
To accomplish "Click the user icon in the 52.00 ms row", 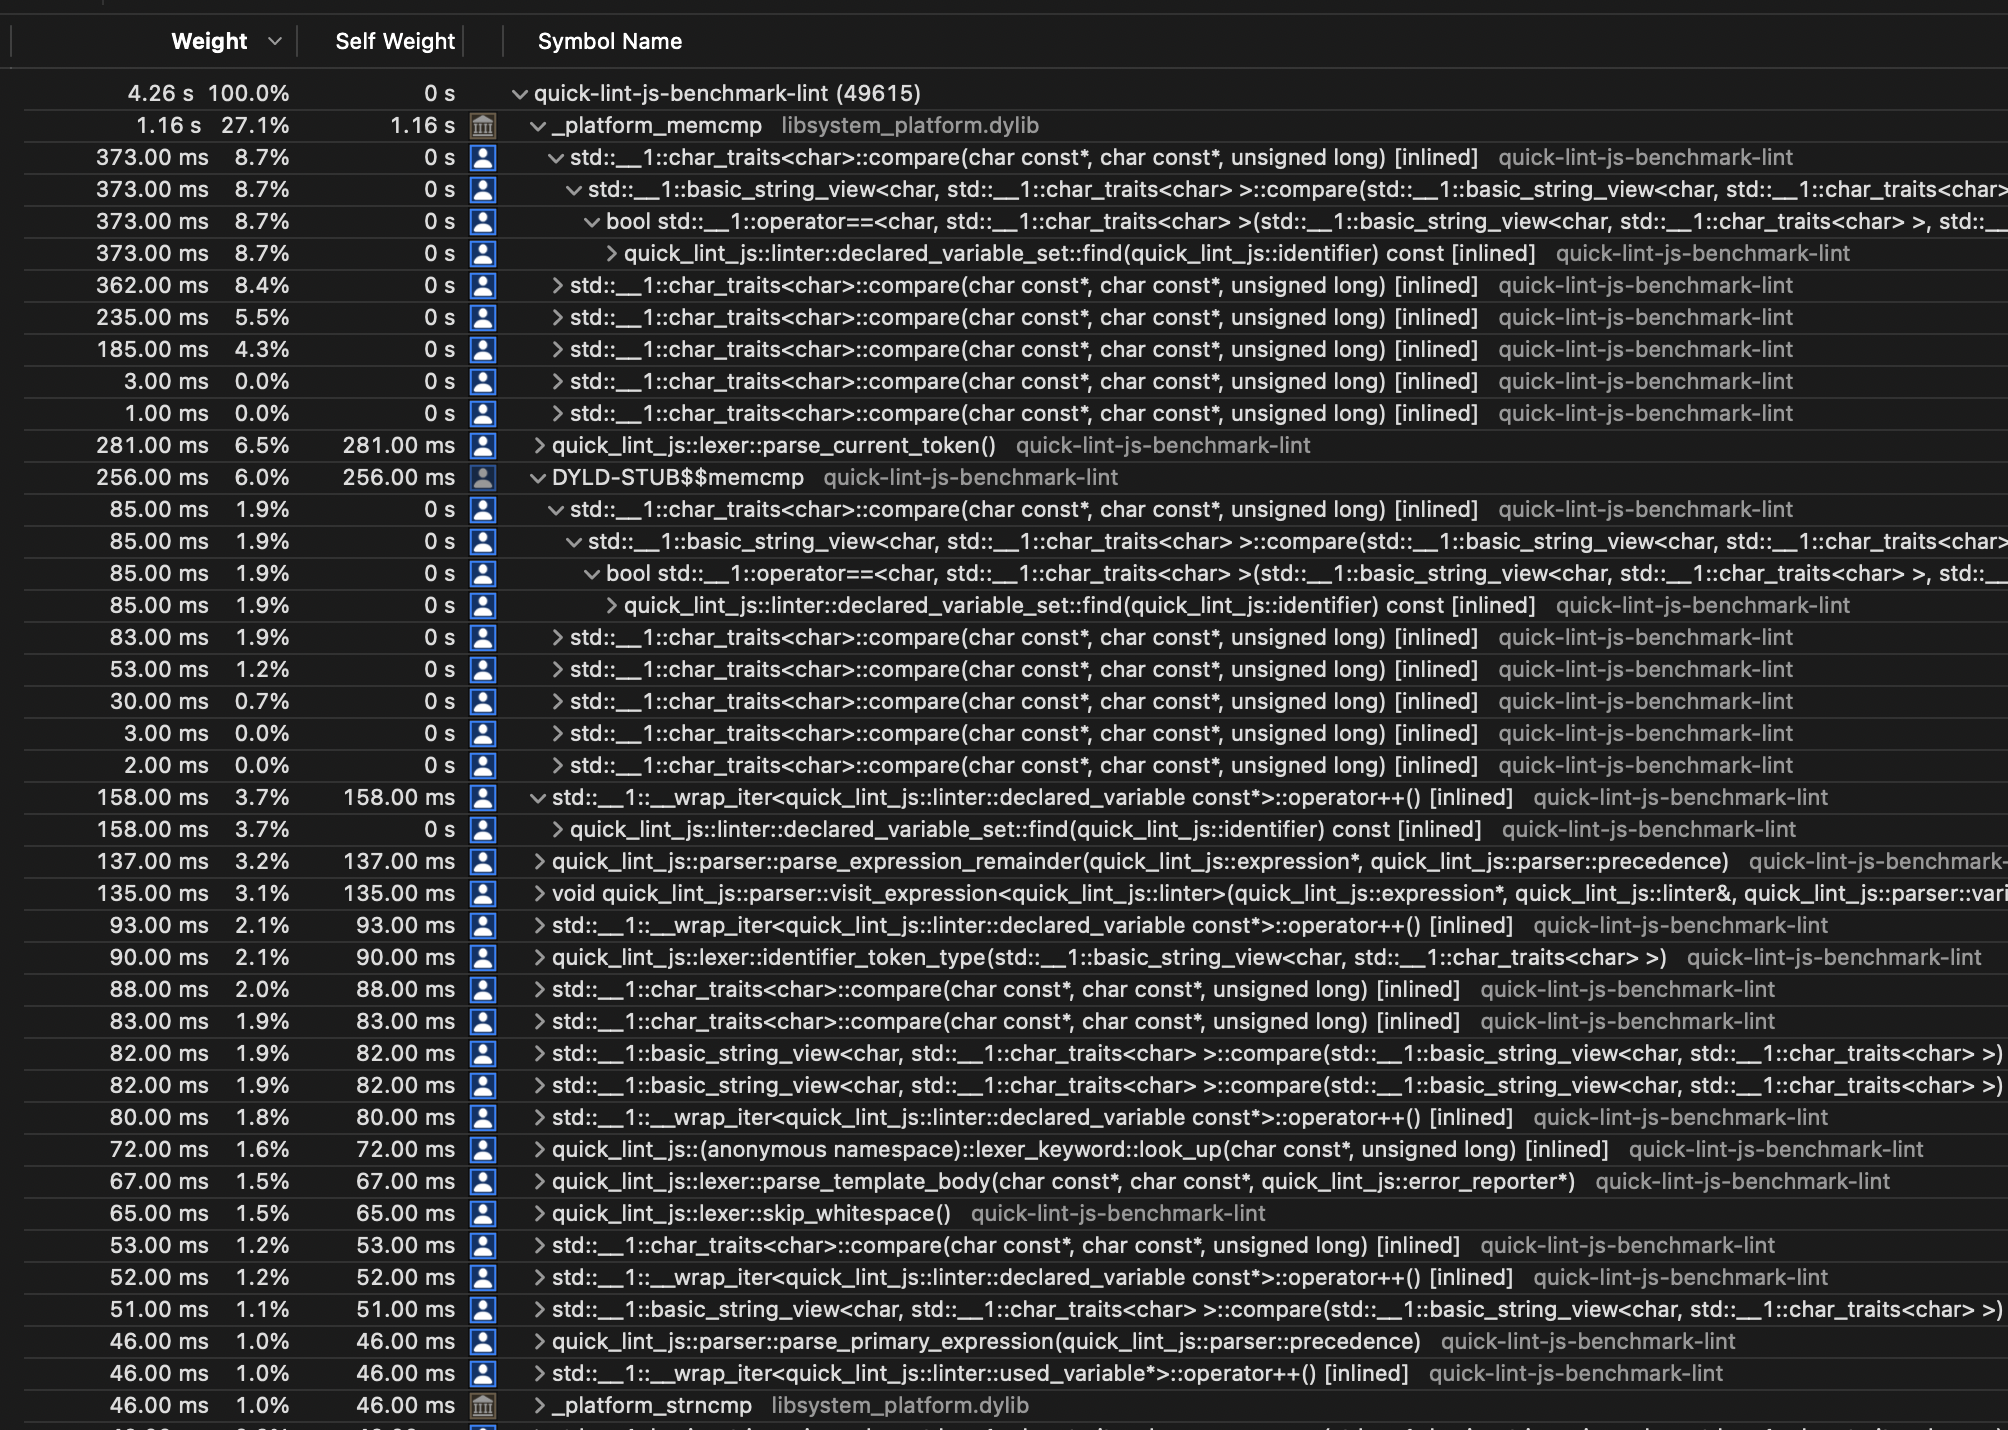I will [483, 1277].
